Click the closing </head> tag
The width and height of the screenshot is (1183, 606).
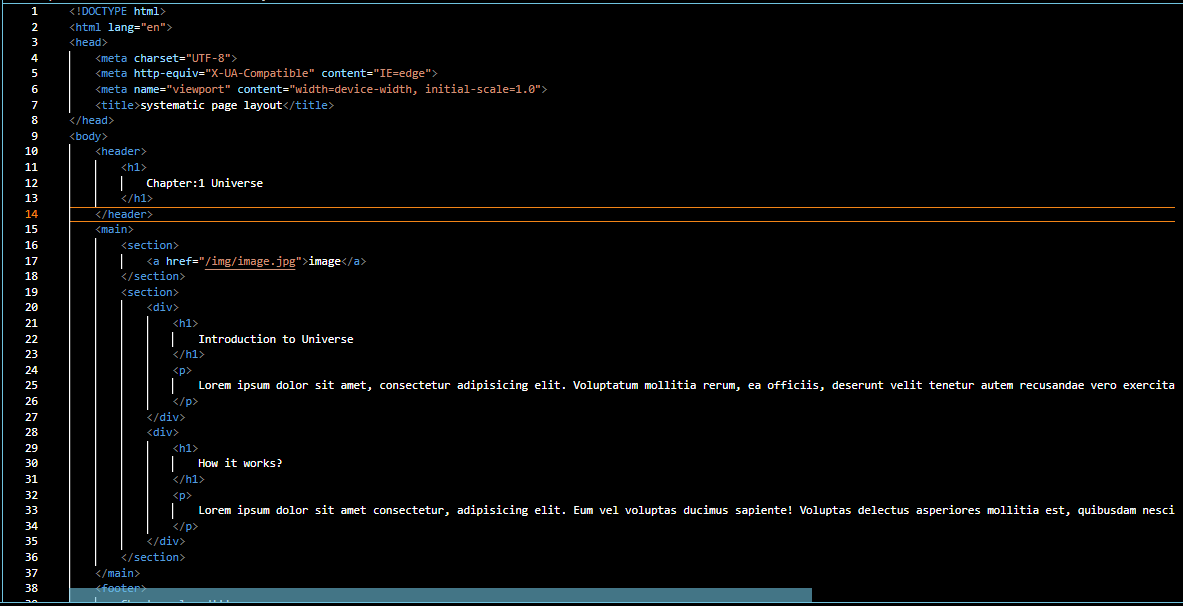[91, 121]
